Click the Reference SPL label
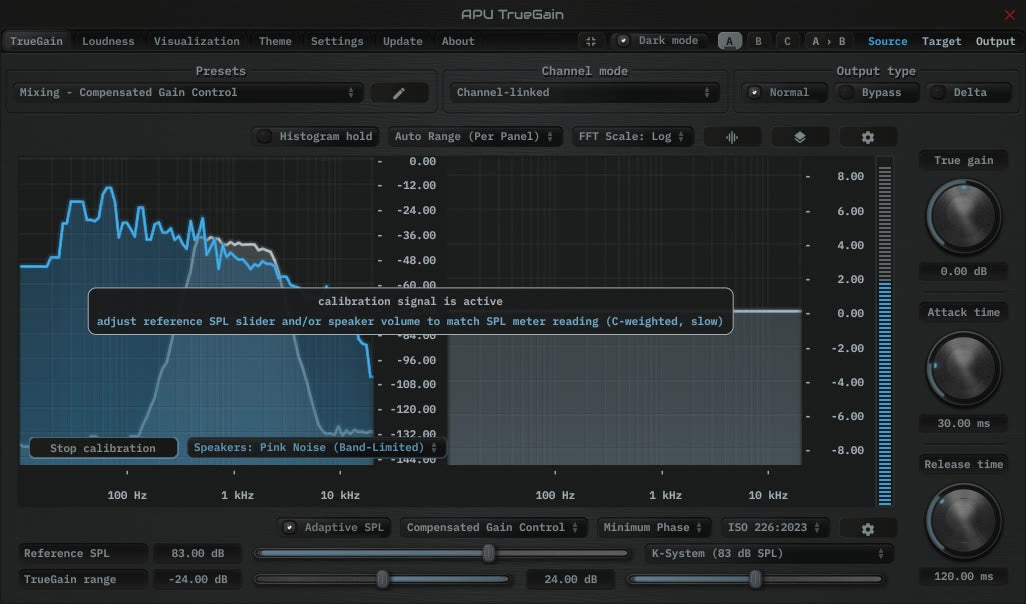 83,554
